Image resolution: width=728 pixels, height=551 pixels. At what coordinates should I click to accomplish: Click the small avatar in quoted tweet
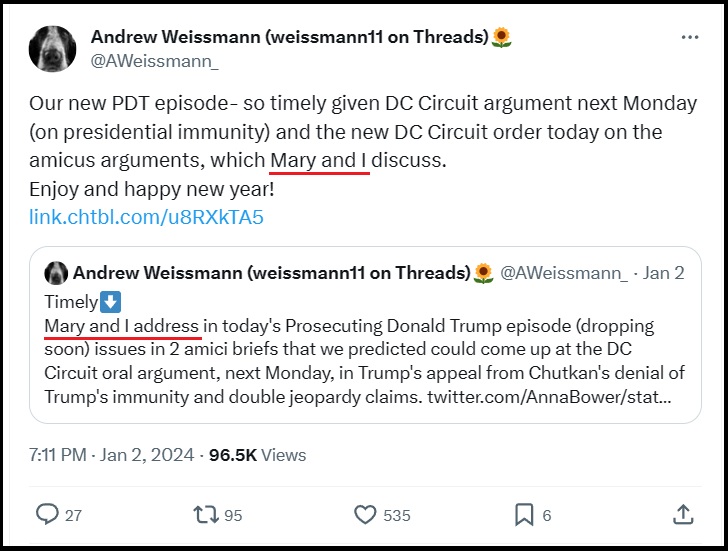(x=56, y=274)
